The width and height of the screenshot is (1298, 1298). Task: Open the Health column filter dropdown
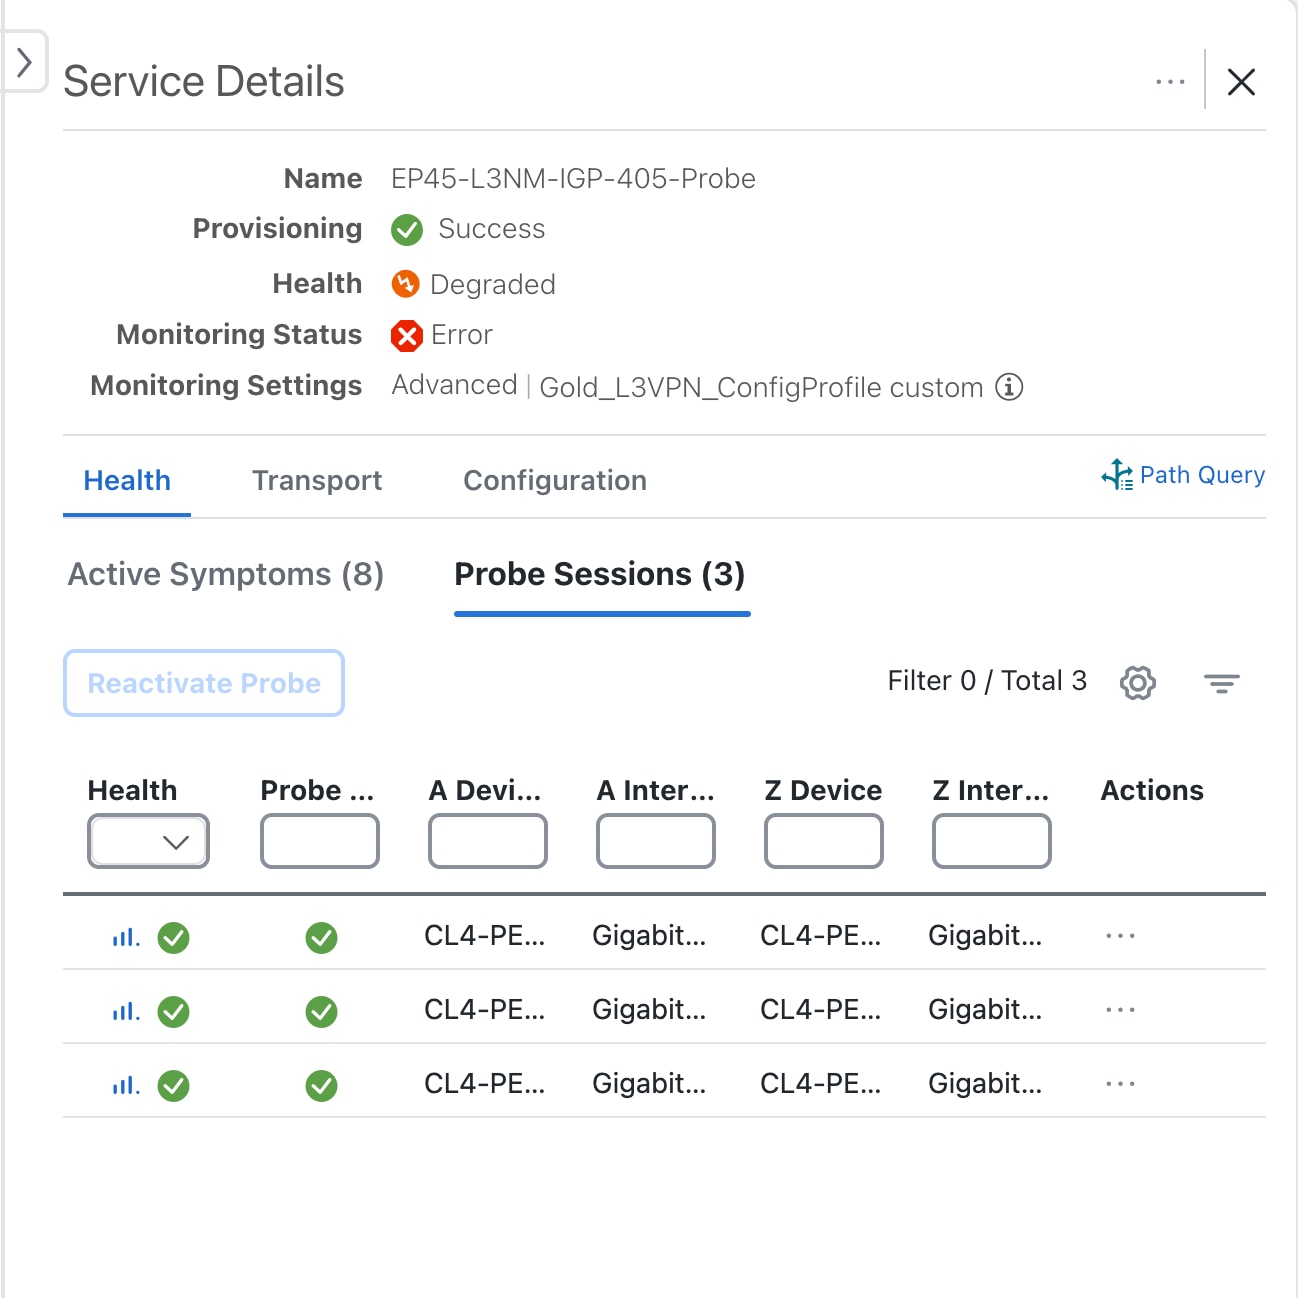point(148,841)
